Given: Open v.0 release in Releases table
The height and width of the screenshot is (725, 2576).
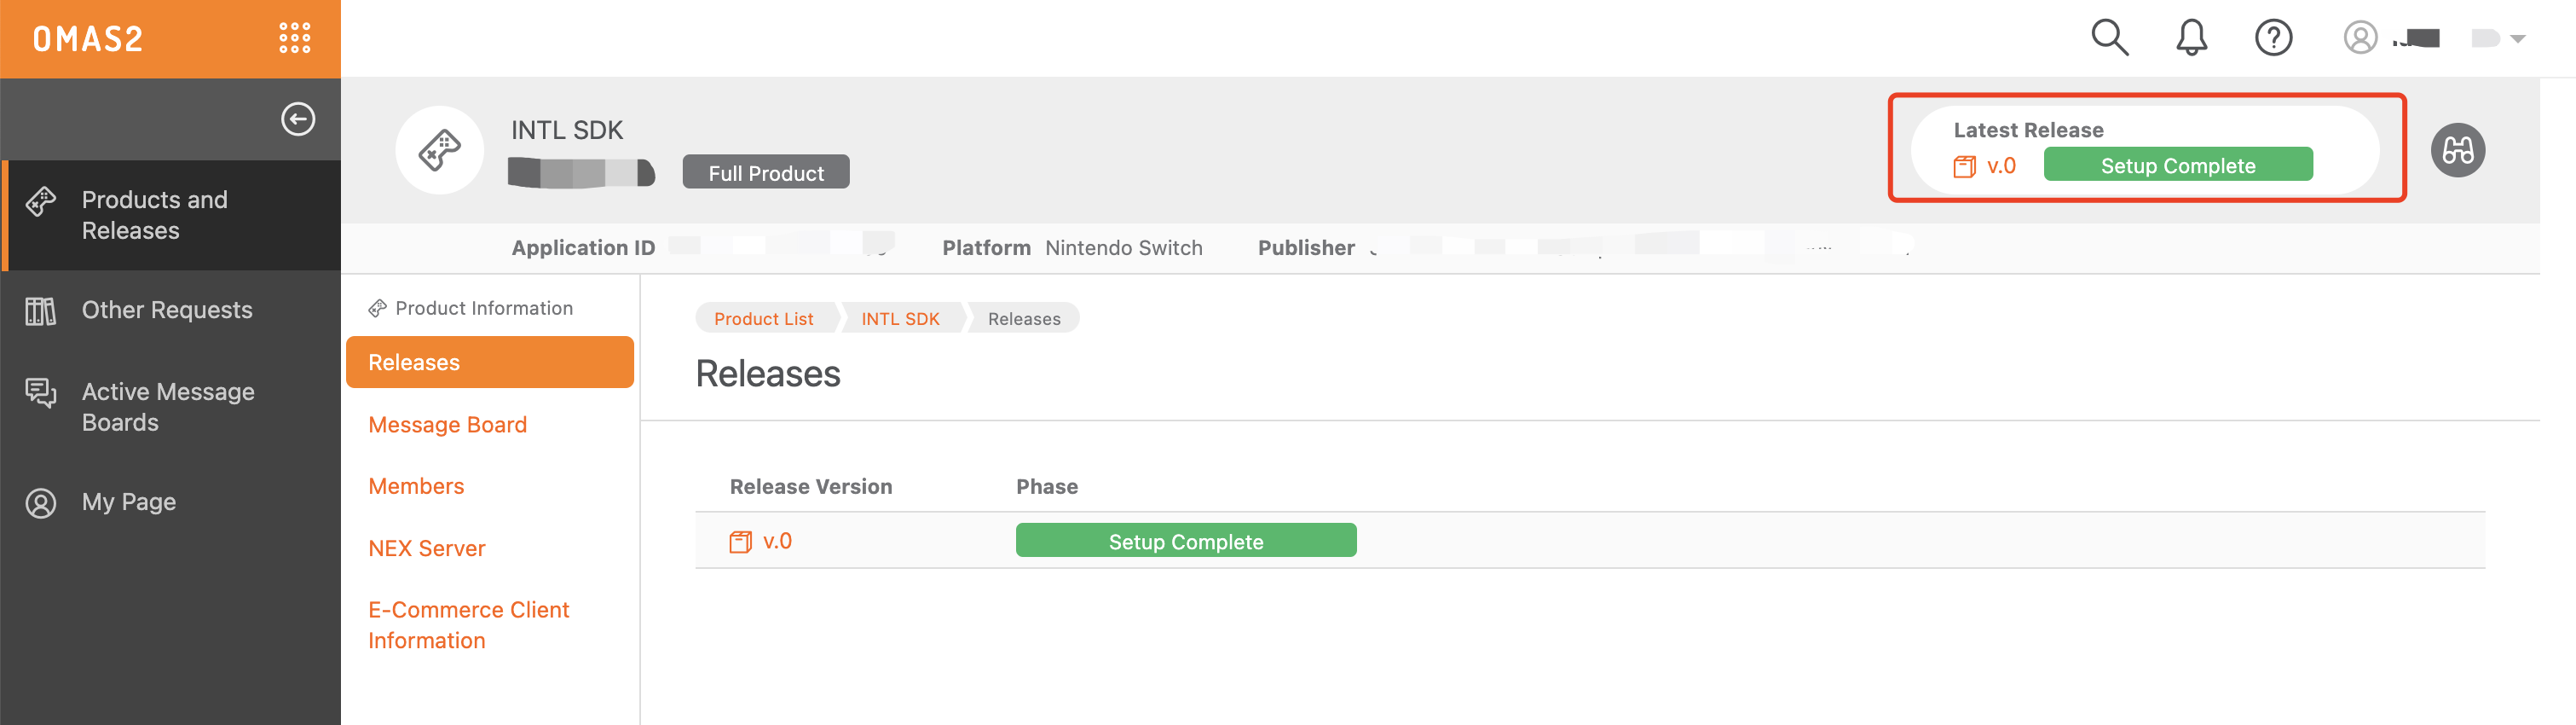Looking at the screenshot, I should click(776, 541).
